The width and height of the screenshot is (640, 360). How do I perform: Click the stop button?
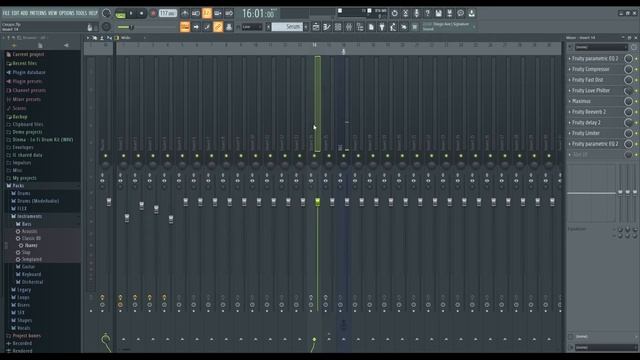point(142,13)
